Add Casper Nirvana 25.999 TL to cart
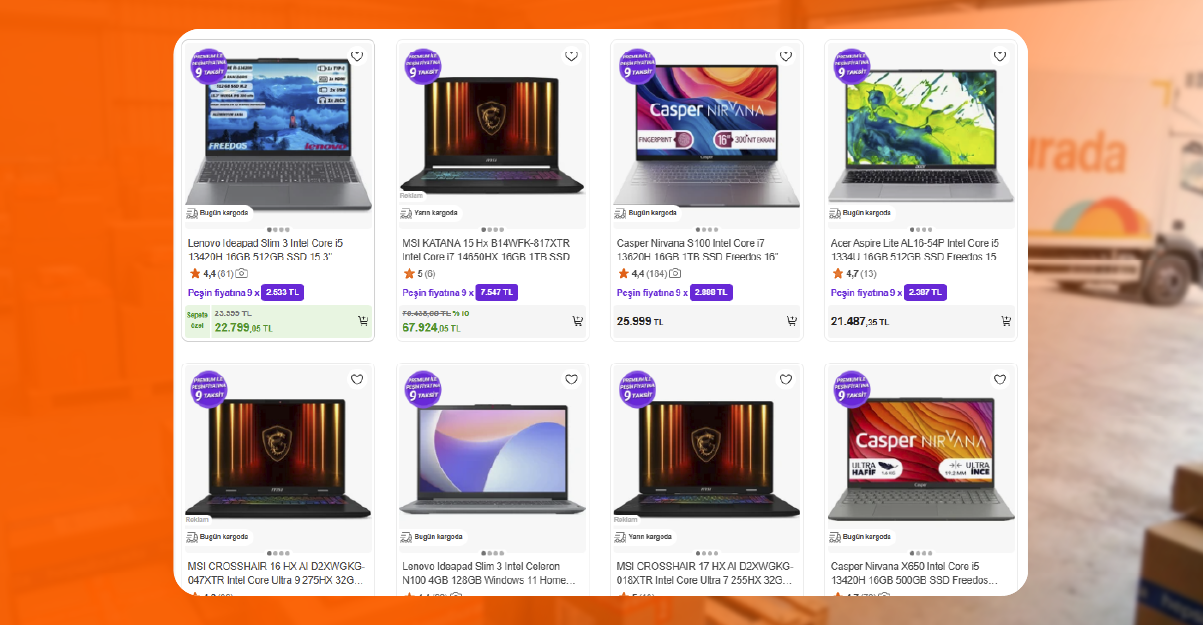Screen dimensions: 1203x625 tap(791, 321)
